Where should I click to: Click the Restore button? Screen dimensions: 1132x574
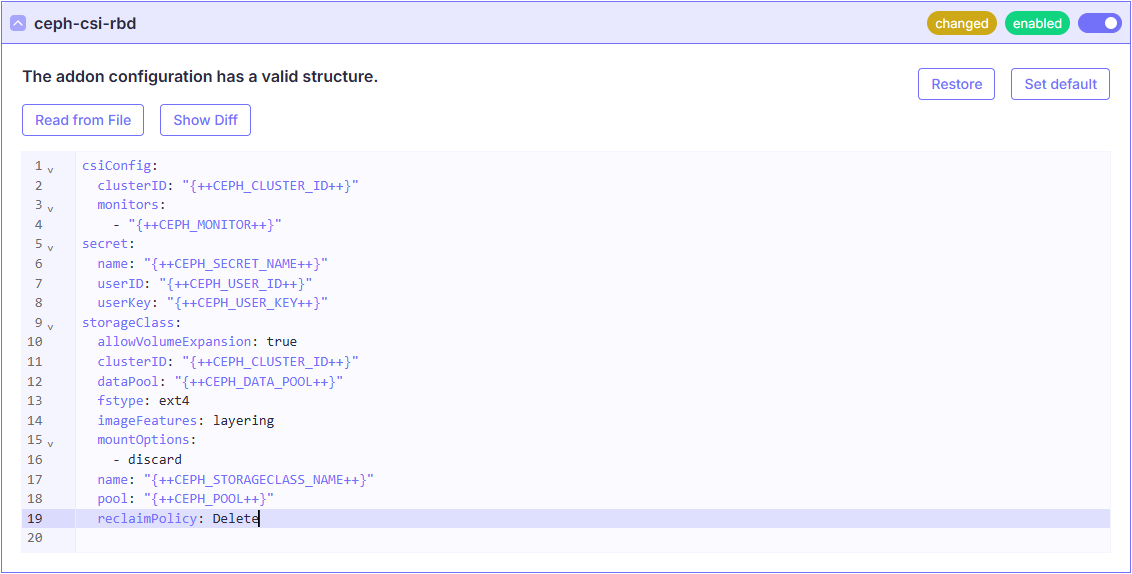point(956,84)
